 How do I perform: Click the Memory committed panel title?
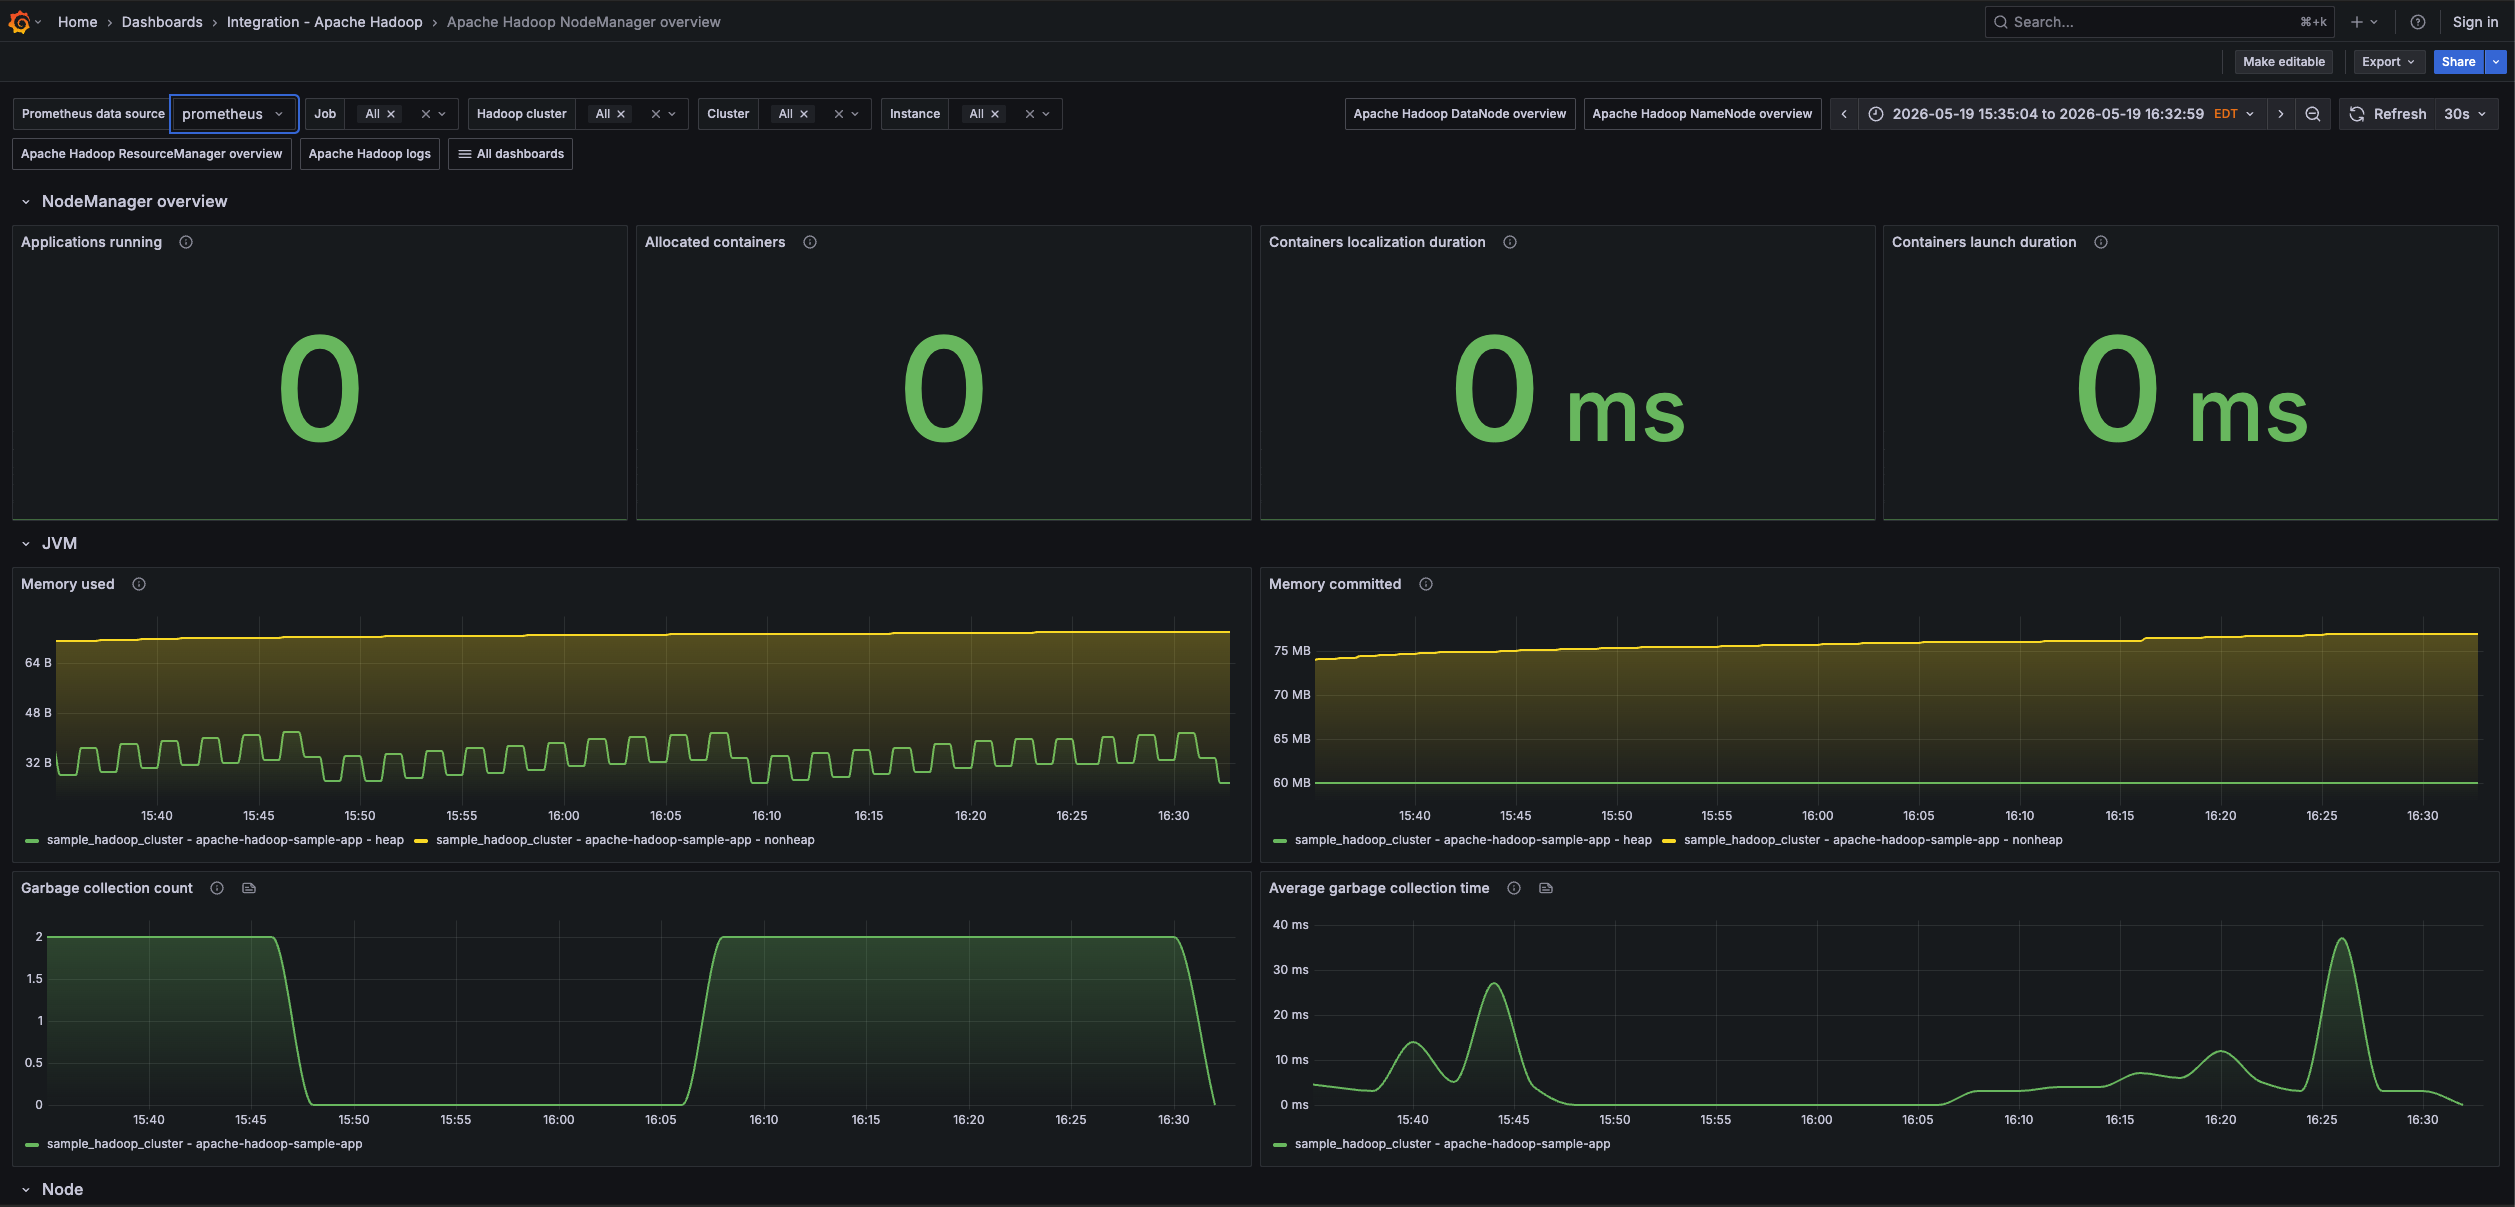1335,584
